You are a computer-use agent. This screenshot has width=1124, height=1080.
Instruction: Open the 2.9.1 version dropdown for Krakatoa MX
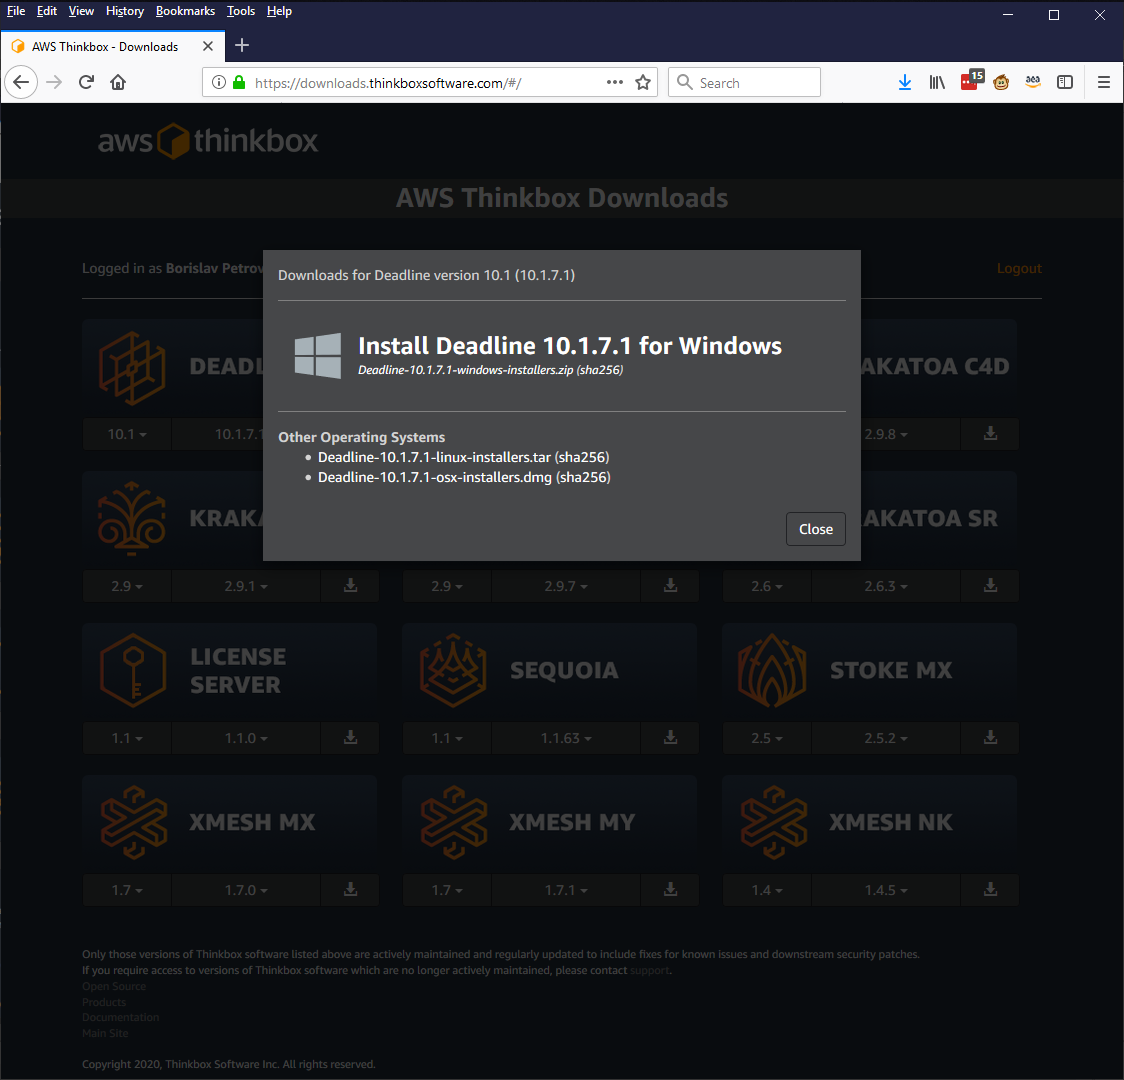[x=245, y=586]
